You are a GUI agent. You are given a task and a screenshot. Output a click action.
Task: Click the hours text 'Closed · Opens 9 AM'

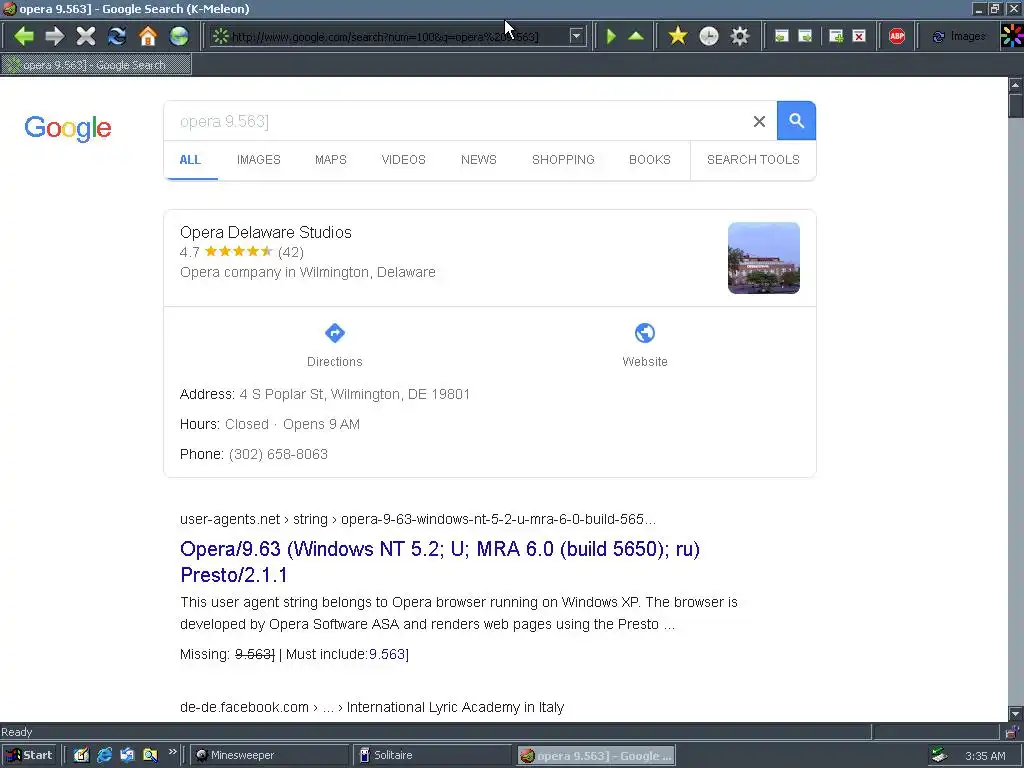coord(293,424)
